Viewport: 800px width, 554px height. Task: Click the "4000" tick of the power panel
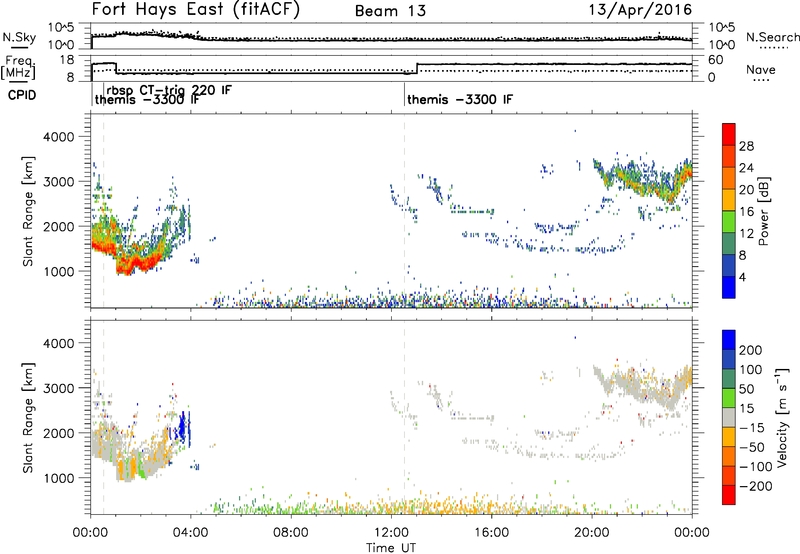[x=59, y=137]
